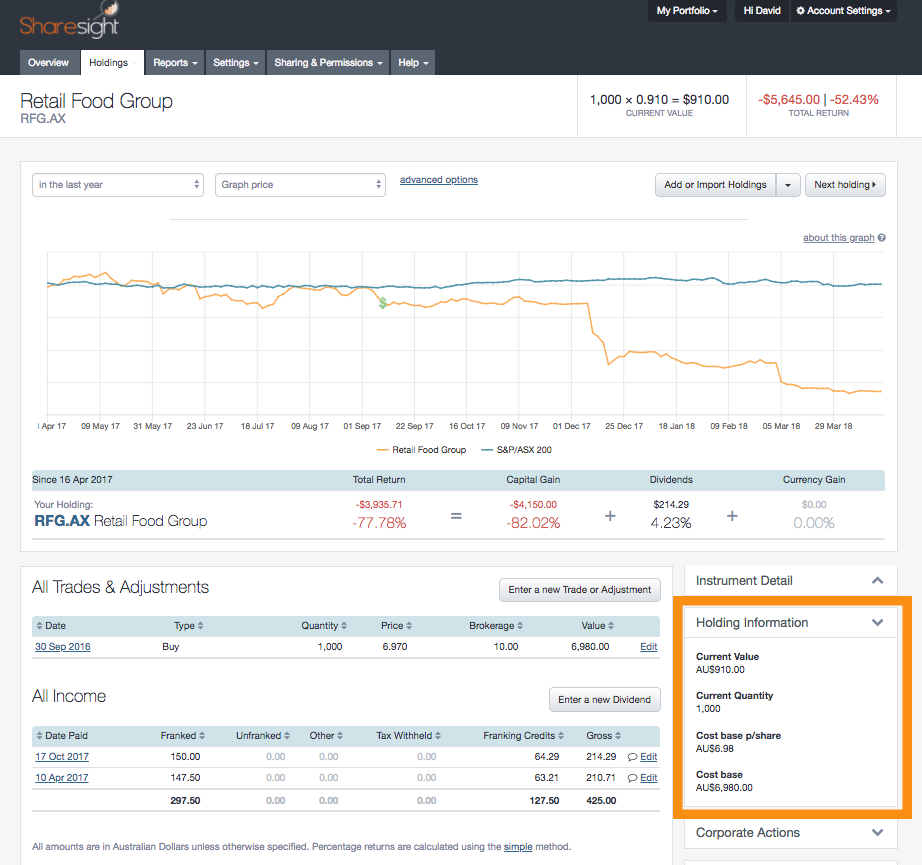Viewport: 922px width, 865px height.
Task: Open the Reports menu
Action: [x=175, y=62]
